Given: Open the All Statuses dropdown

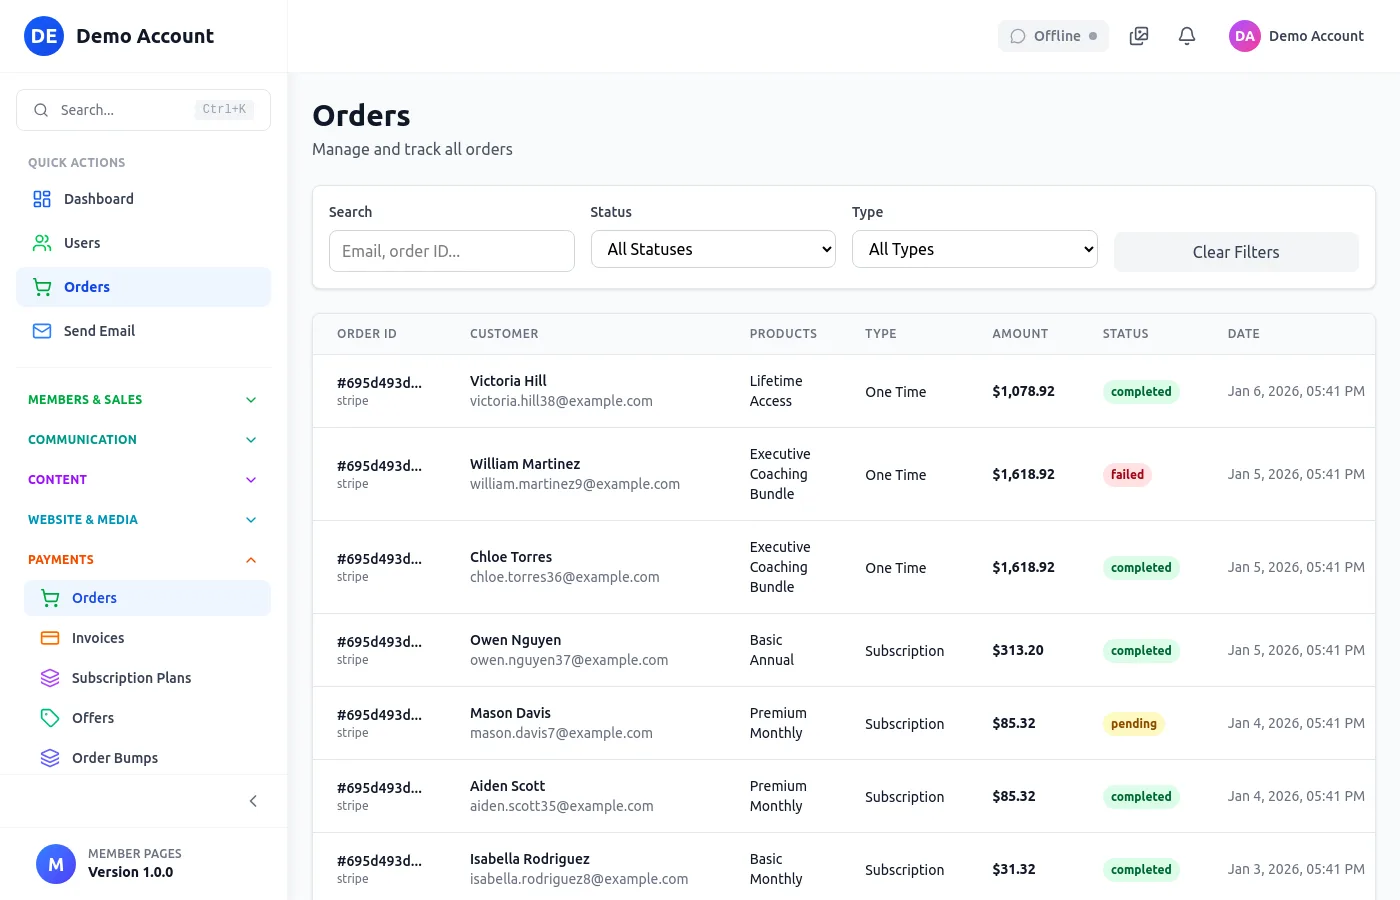Looking at the screenshot, I should pos(714,249).
